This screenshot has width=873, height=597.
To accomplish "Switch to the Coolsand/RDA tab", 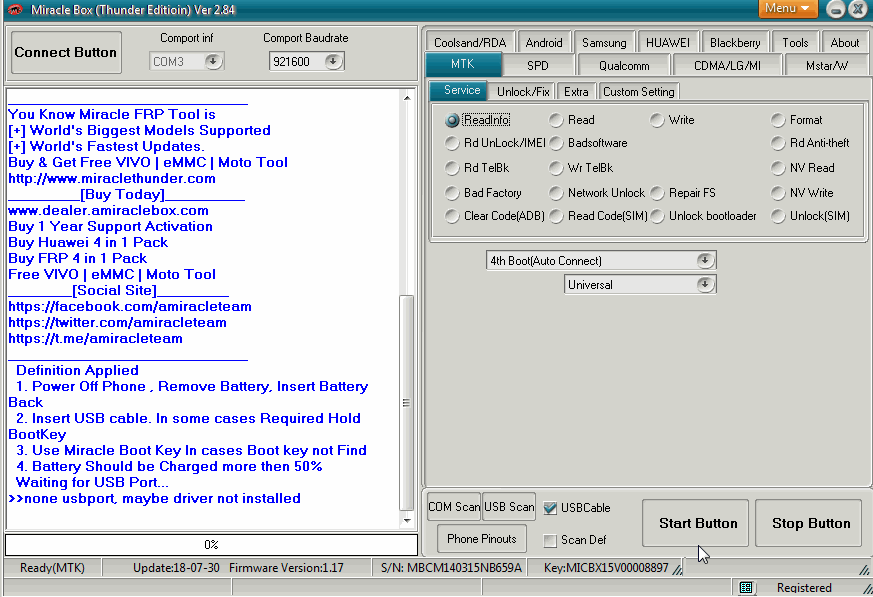I will click(470, 43).
